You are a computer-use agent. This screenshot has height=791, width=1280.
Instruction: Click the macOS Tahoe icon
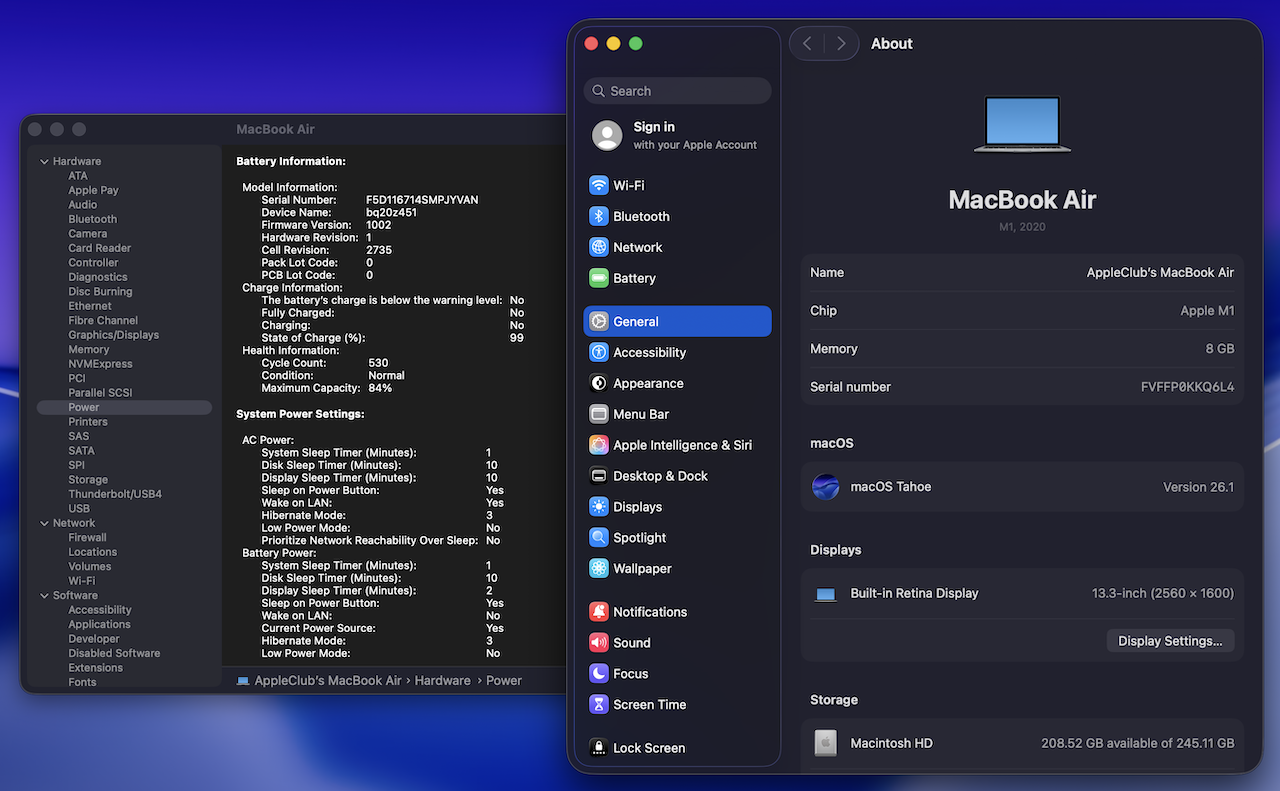point(825,487)
